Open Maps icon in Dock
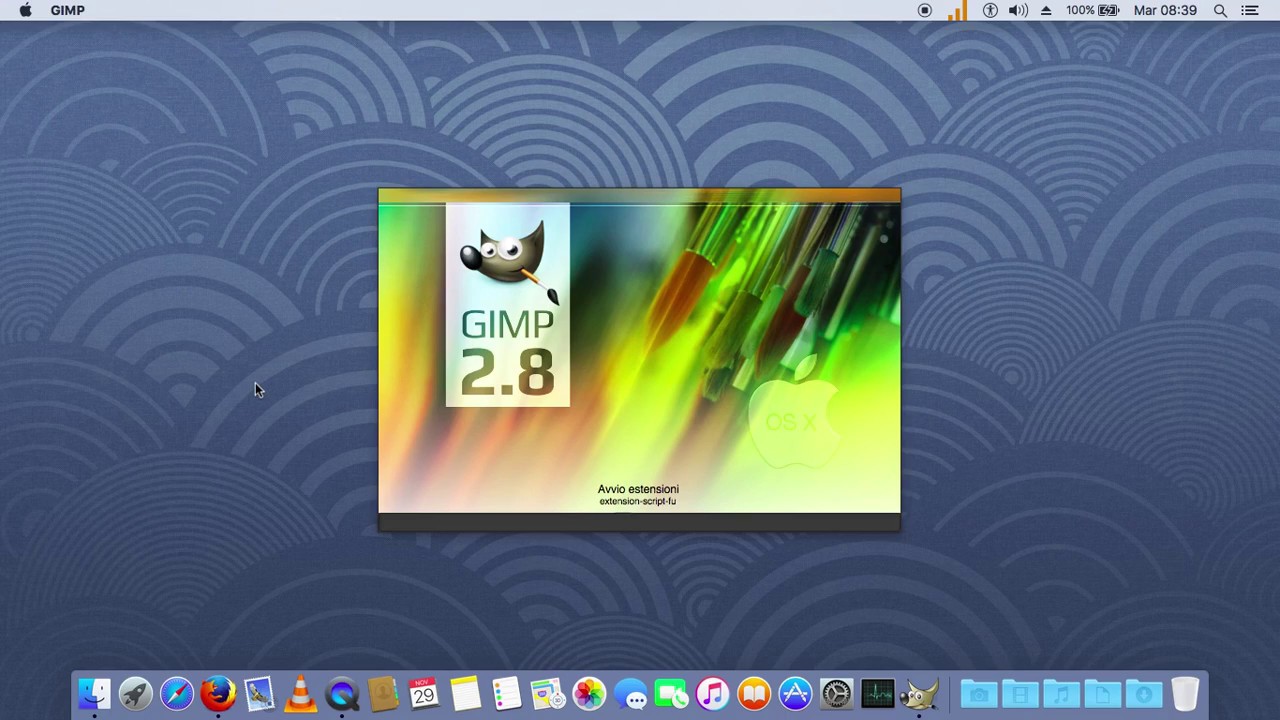The width and height of the screenshot is (1280, 720). click(x=548, y=694)
